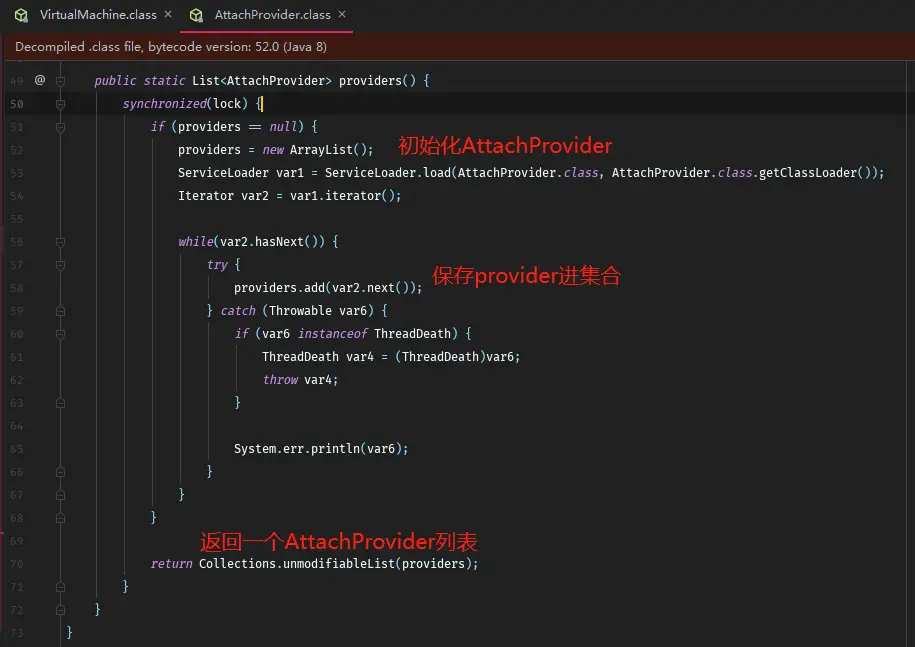
Task: Fold the if providers null block, line 51
Action: pyautogui.click(x=60, y=127)
